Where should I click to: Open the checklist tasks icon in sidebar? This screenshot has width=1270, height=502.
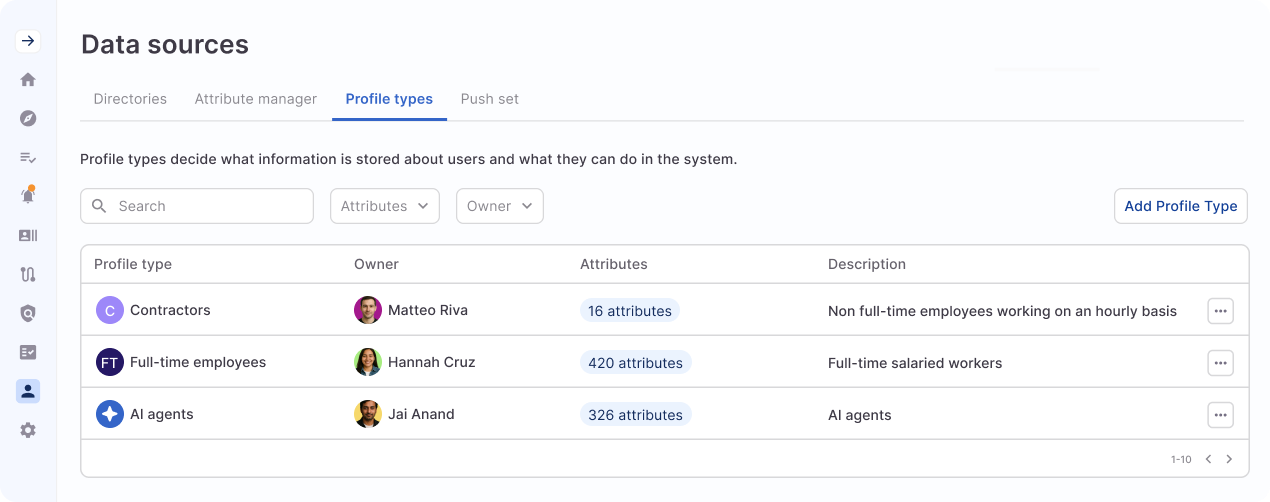[28, 157]
